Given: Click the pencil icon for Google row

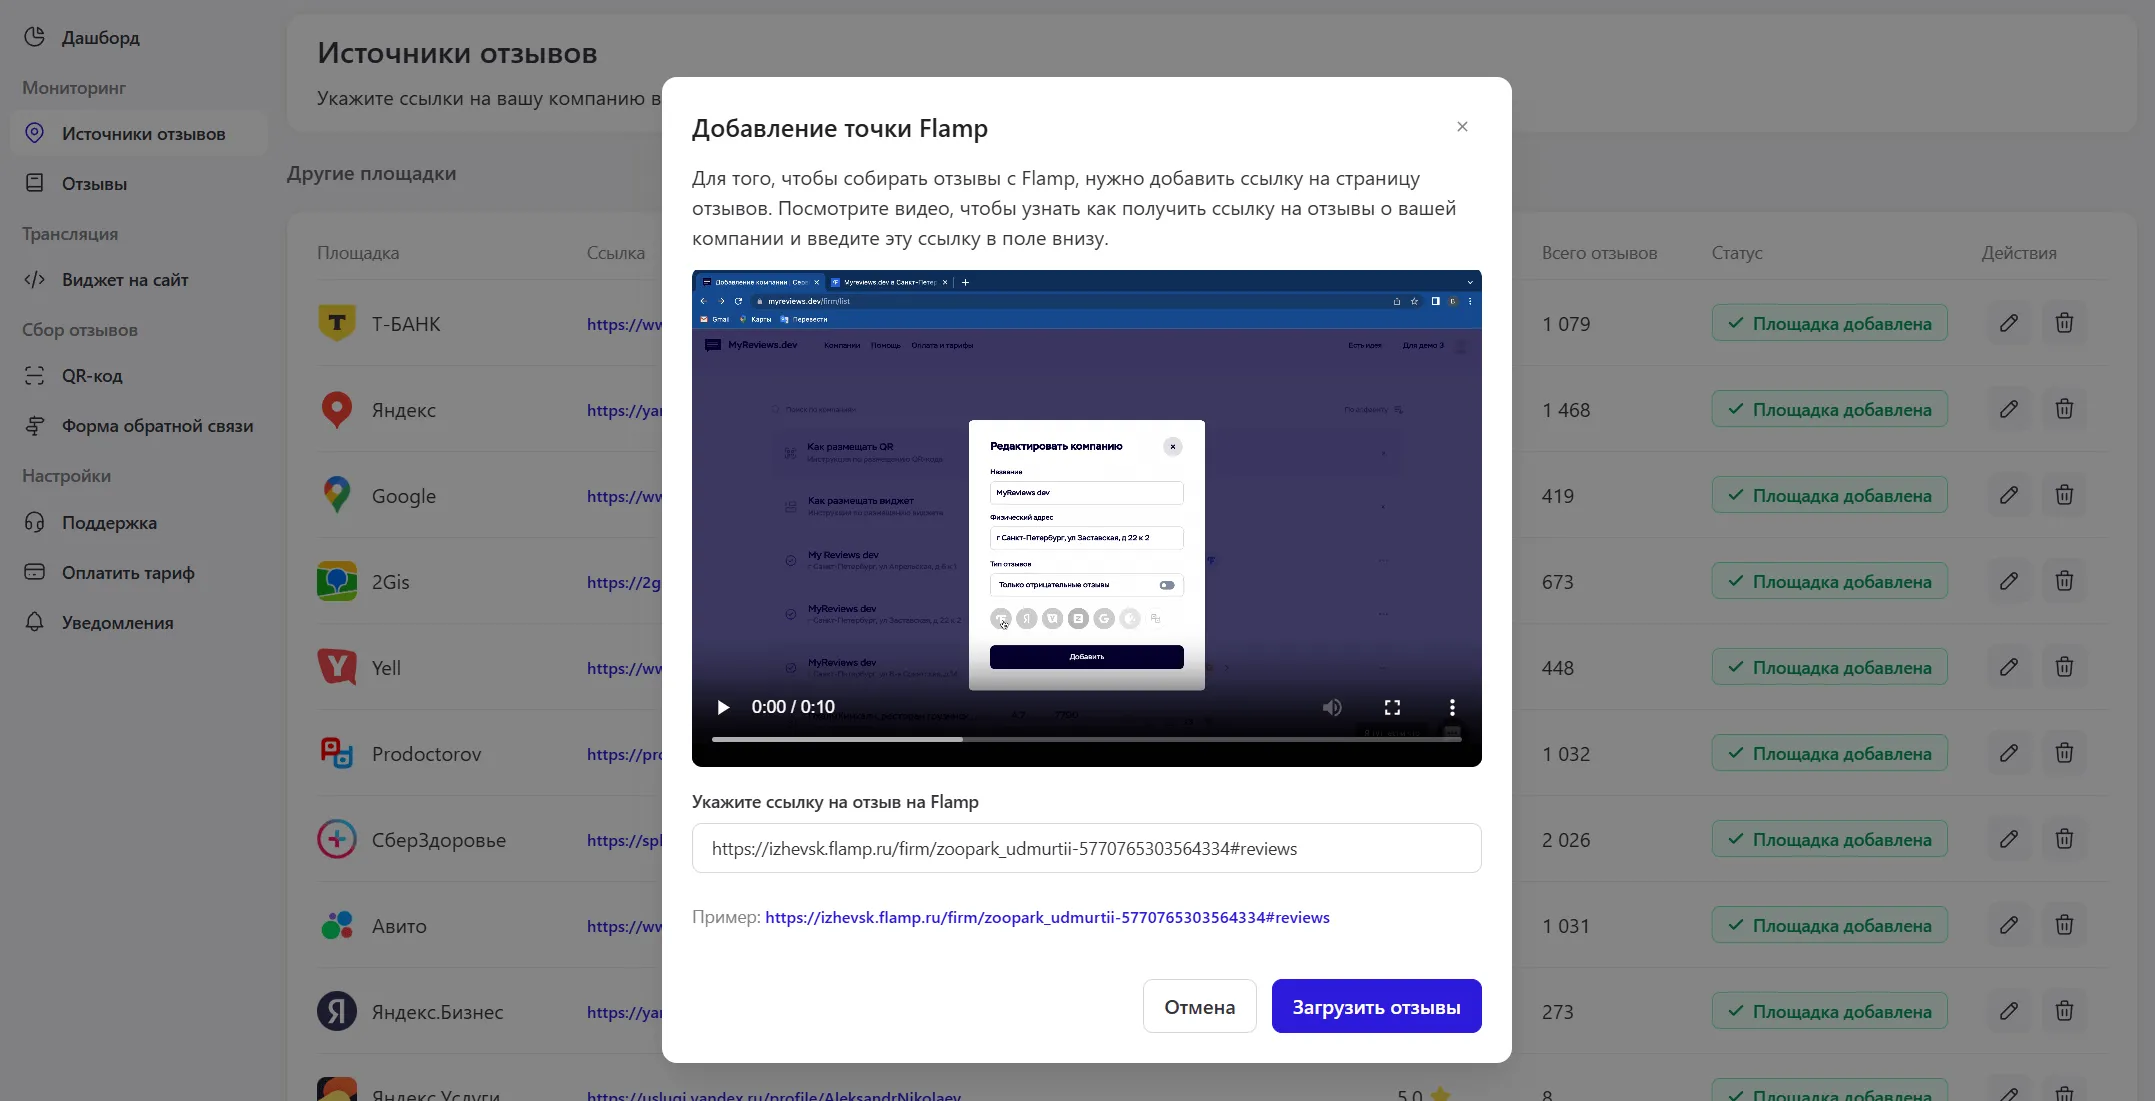Looking at the screenshot, I should (x=2009, y=496).
